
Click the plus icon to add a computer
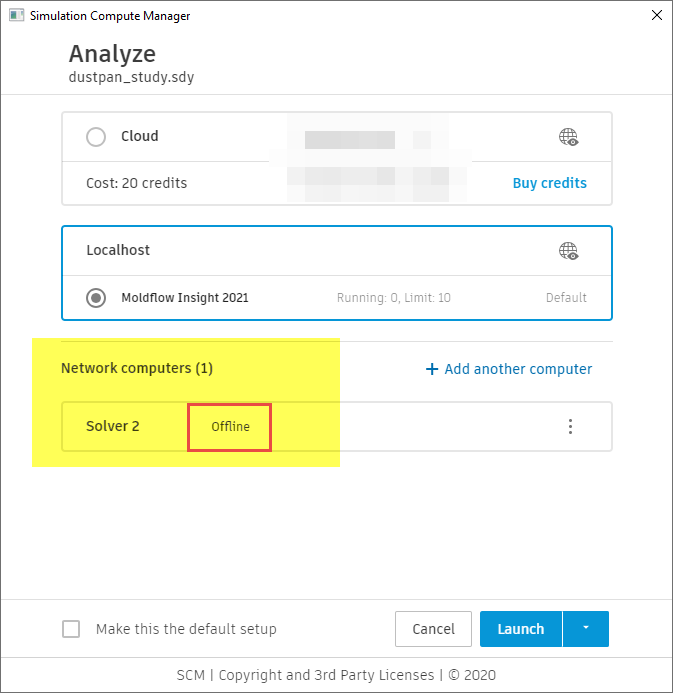point(432,369)
